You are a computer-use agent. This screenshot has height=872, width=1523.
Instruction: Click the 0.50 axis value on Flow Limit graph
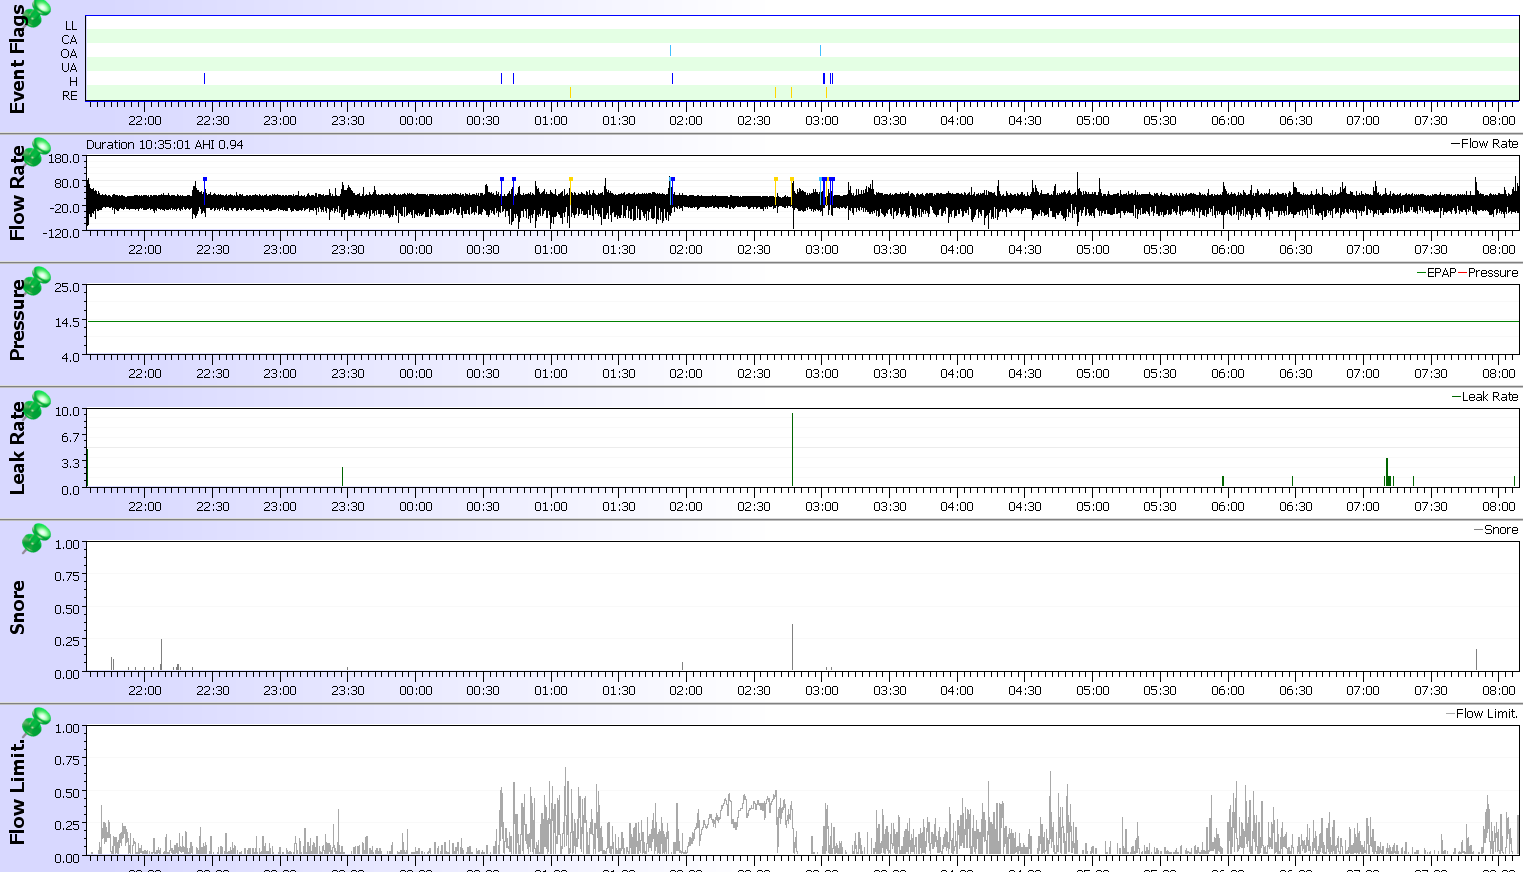pyautogui.click(x=68, y=794)
